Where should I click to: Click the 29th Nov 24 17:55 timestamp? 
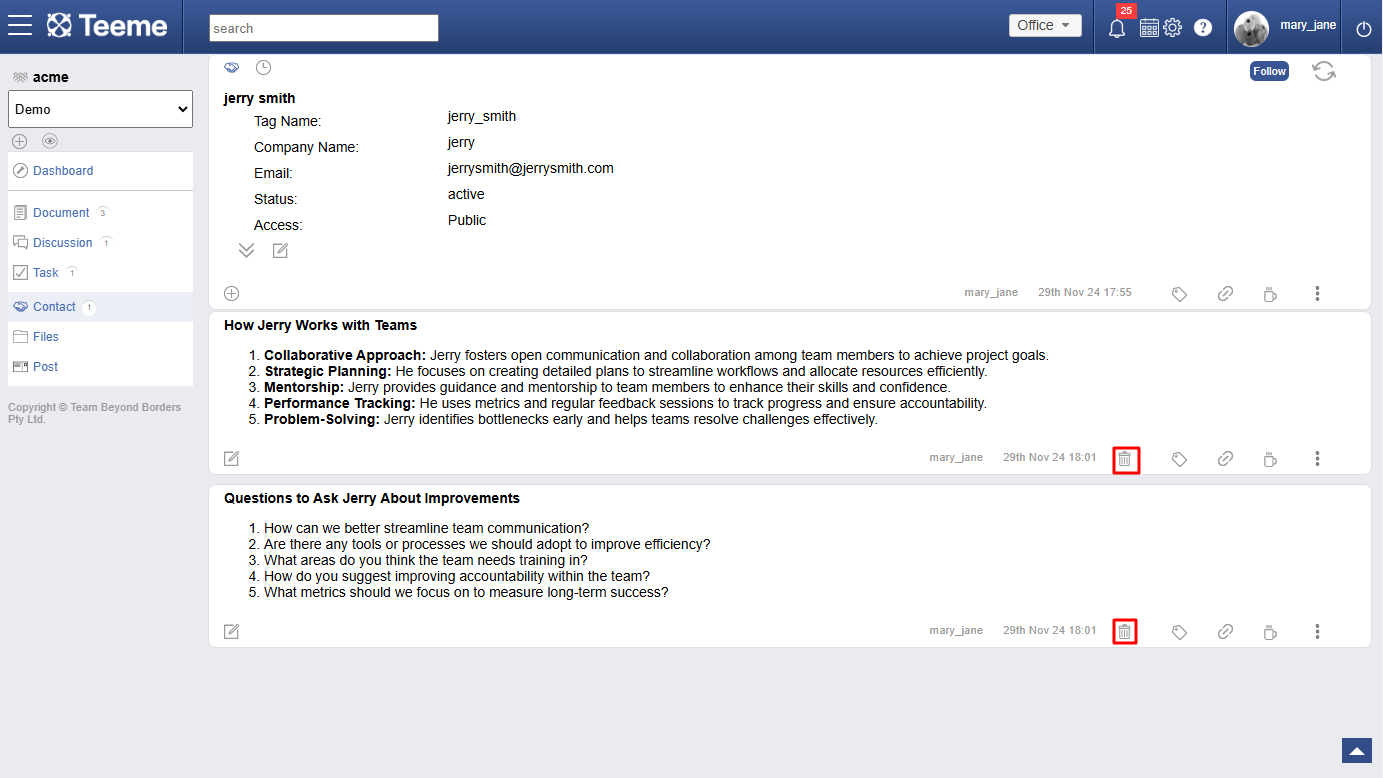[1085, 292]
